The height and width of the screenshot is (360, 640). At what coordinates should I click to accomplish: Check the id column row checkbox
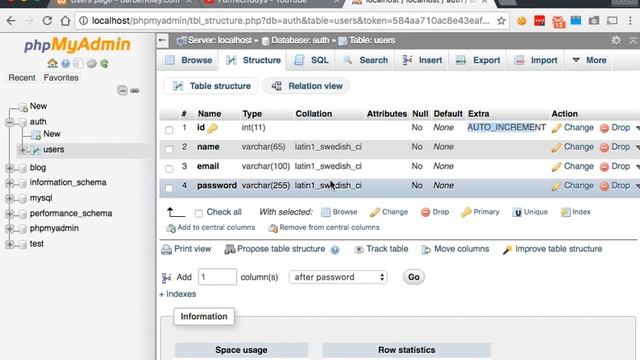tap(169, 130)
